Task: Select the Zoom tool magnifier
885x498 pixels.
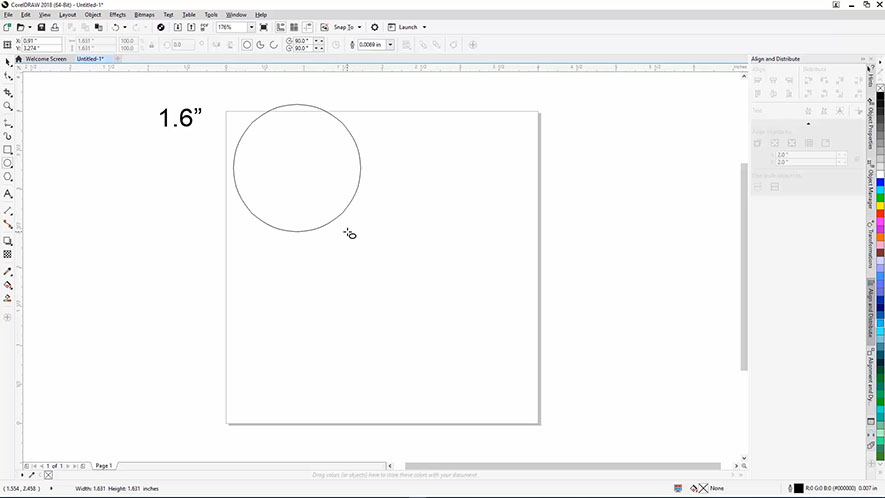Action: click(8, 106)
